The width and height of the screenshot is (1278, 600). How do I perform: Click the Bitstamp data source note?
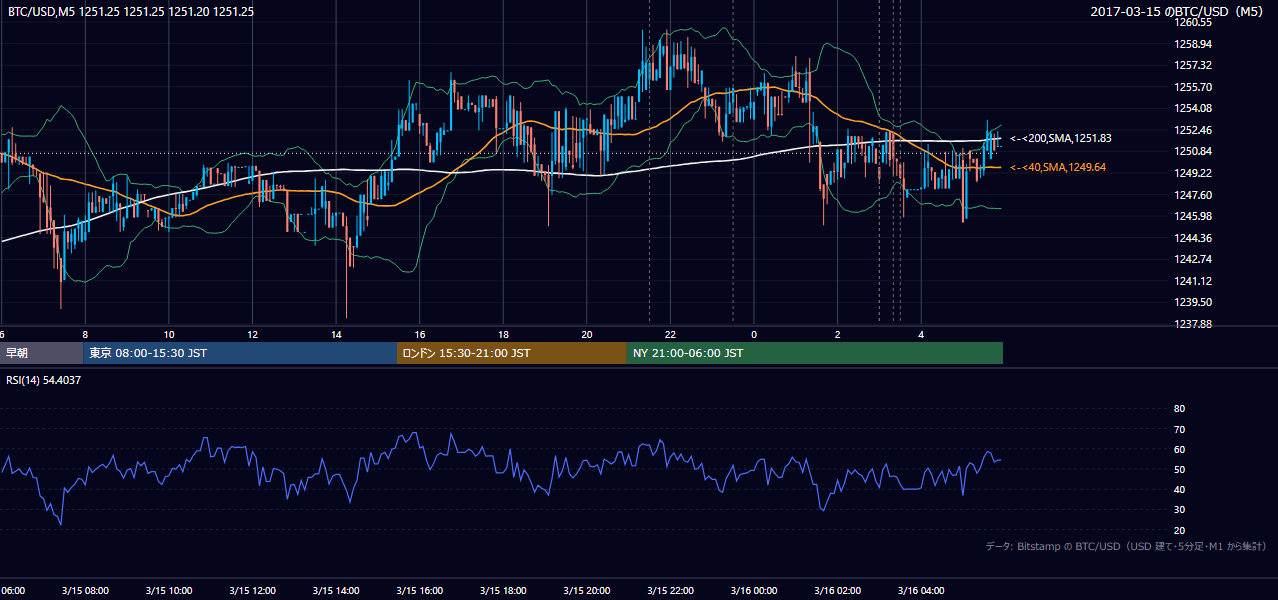pos(1126,546)
